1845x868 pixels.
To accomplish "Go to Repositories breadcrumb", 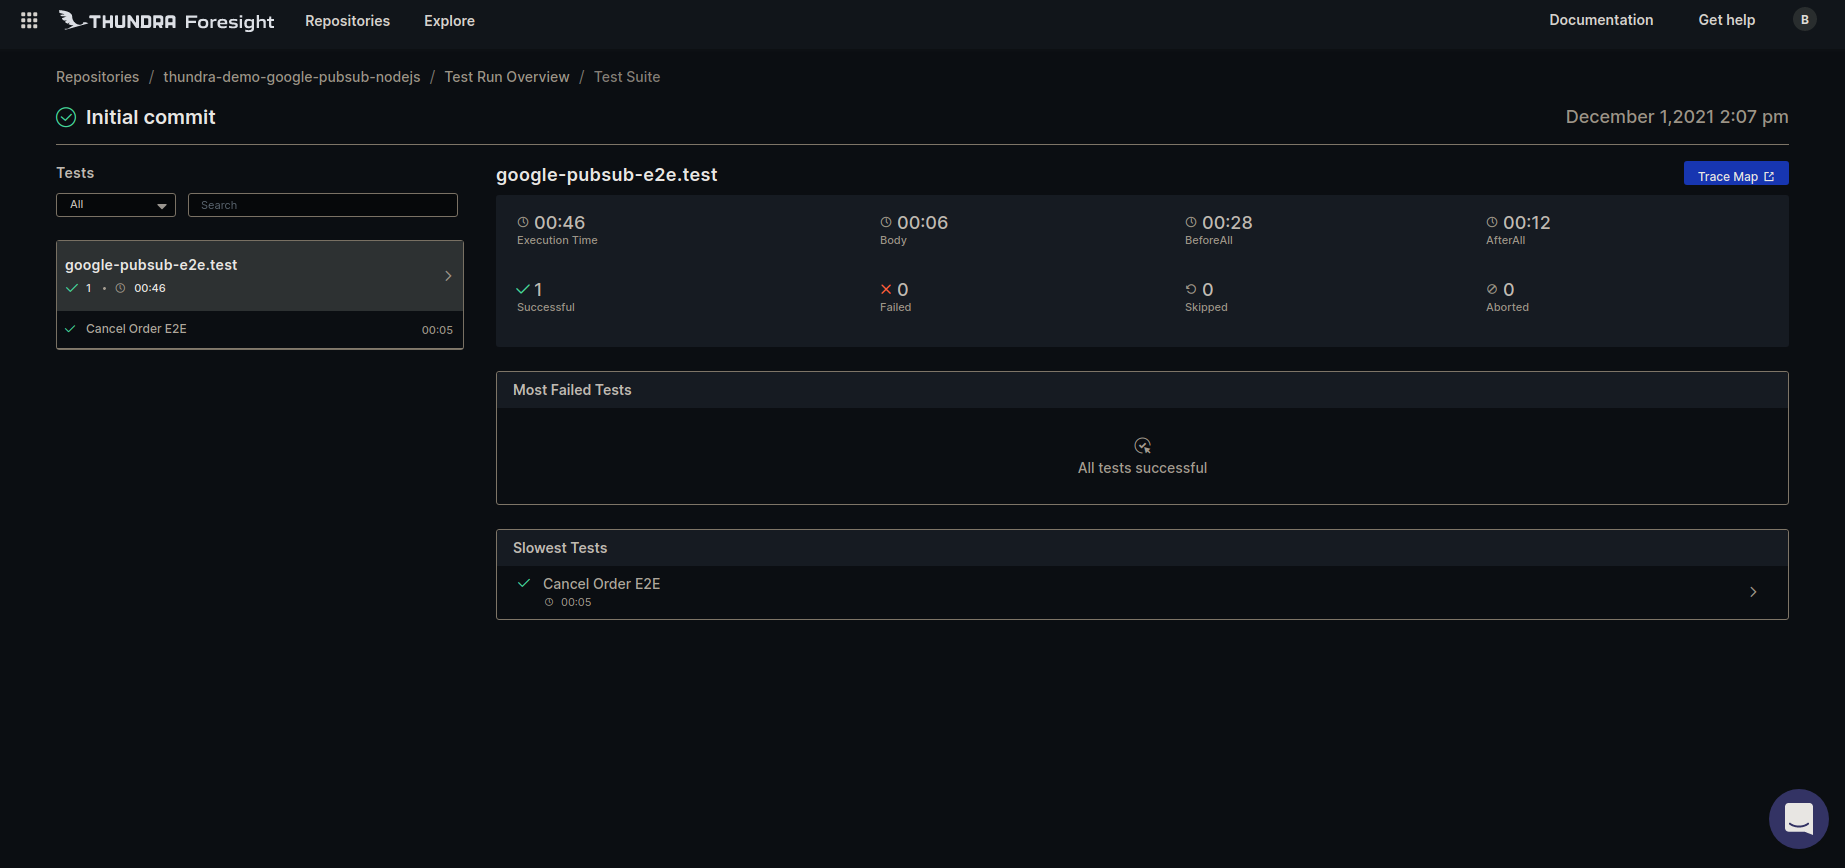I will point(97,77).
